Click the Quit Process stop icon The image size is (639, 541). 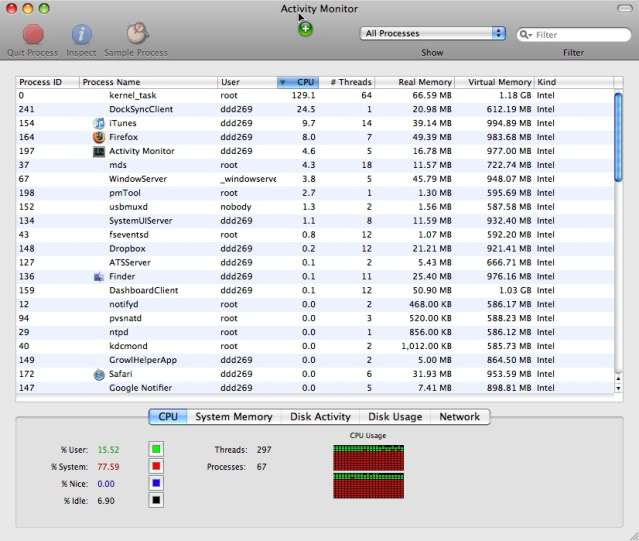tap(33, 34)
